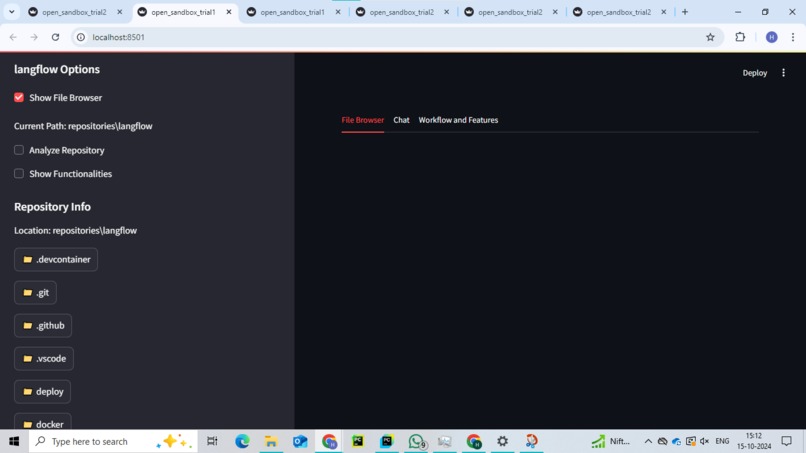Screen dimensions: 806x453
Task: Open Task View in the taskbar
Action: click(212, 441)
